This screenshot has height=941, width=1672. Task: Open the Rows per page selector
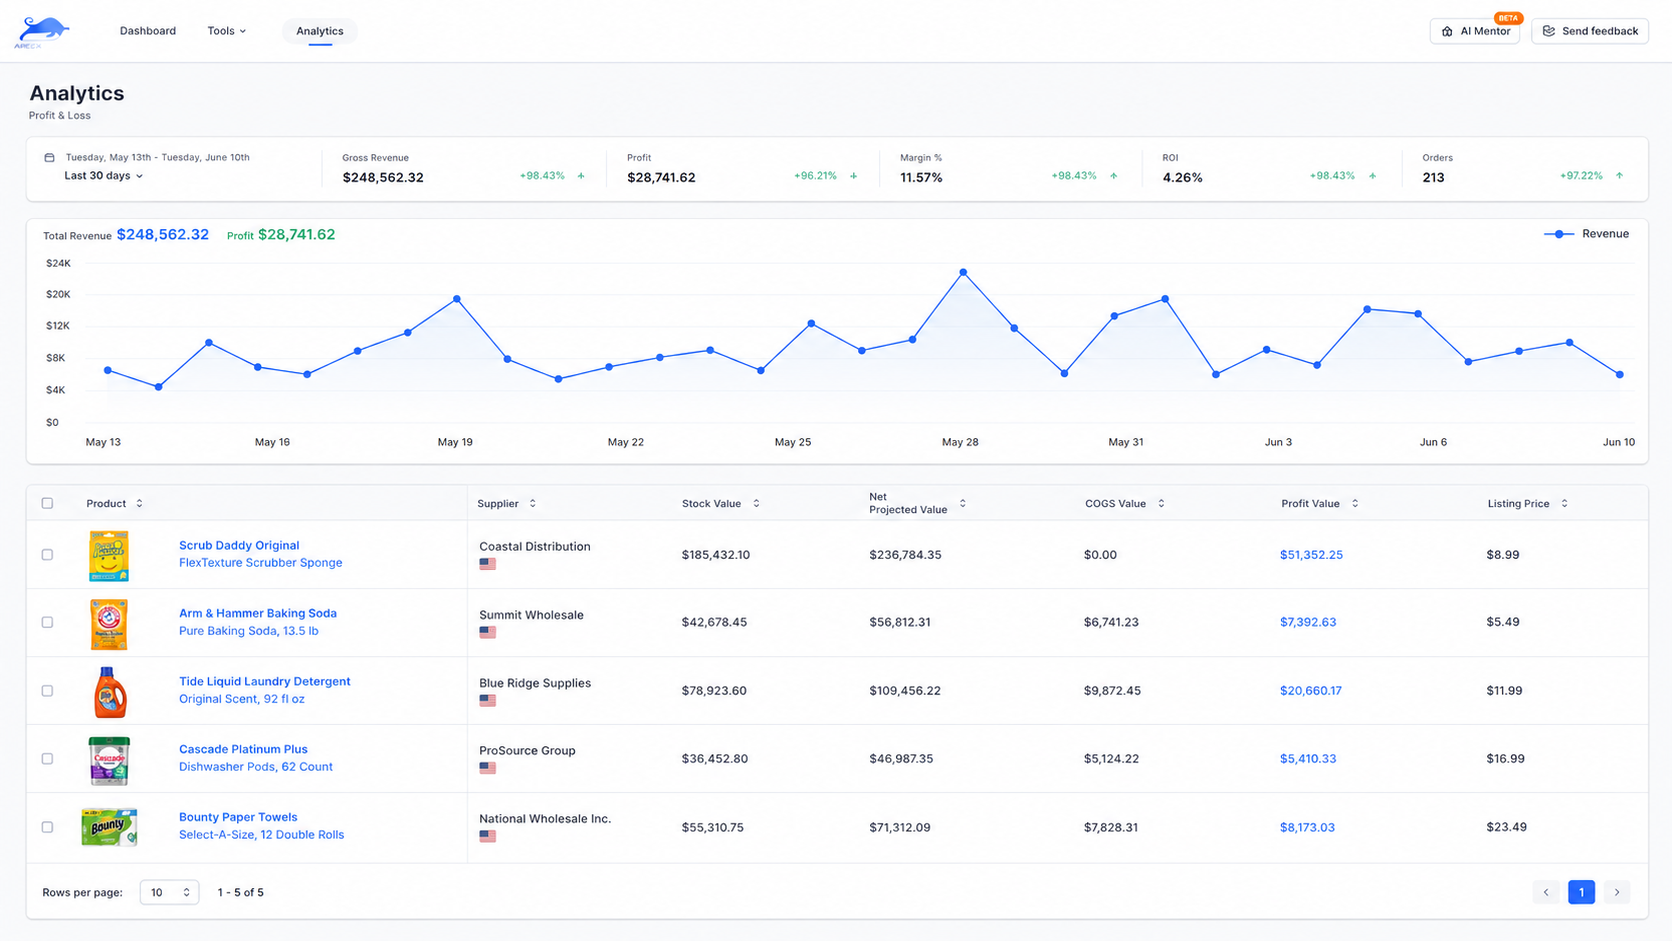click(x=169, y=892)
